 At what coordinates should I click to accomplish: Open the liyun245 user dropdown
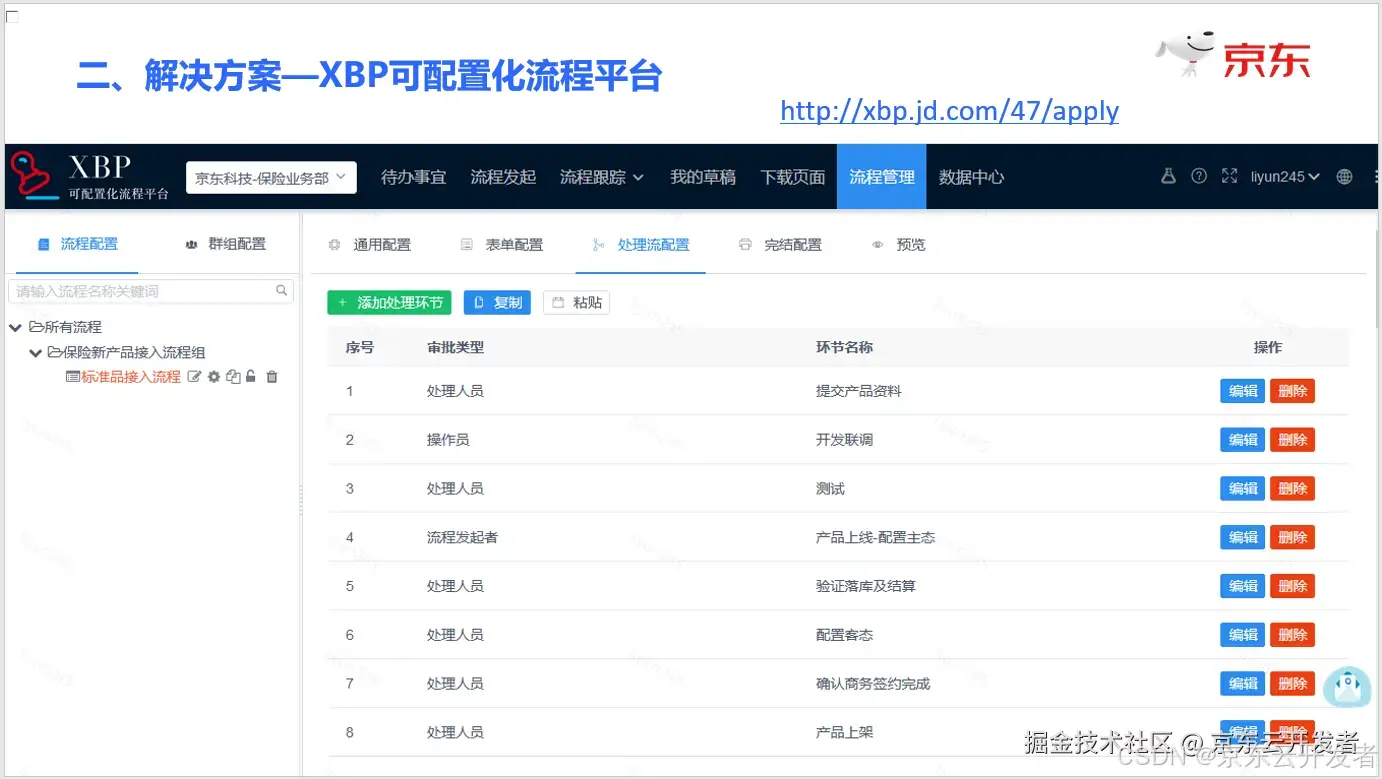(x=1285, y=176)
